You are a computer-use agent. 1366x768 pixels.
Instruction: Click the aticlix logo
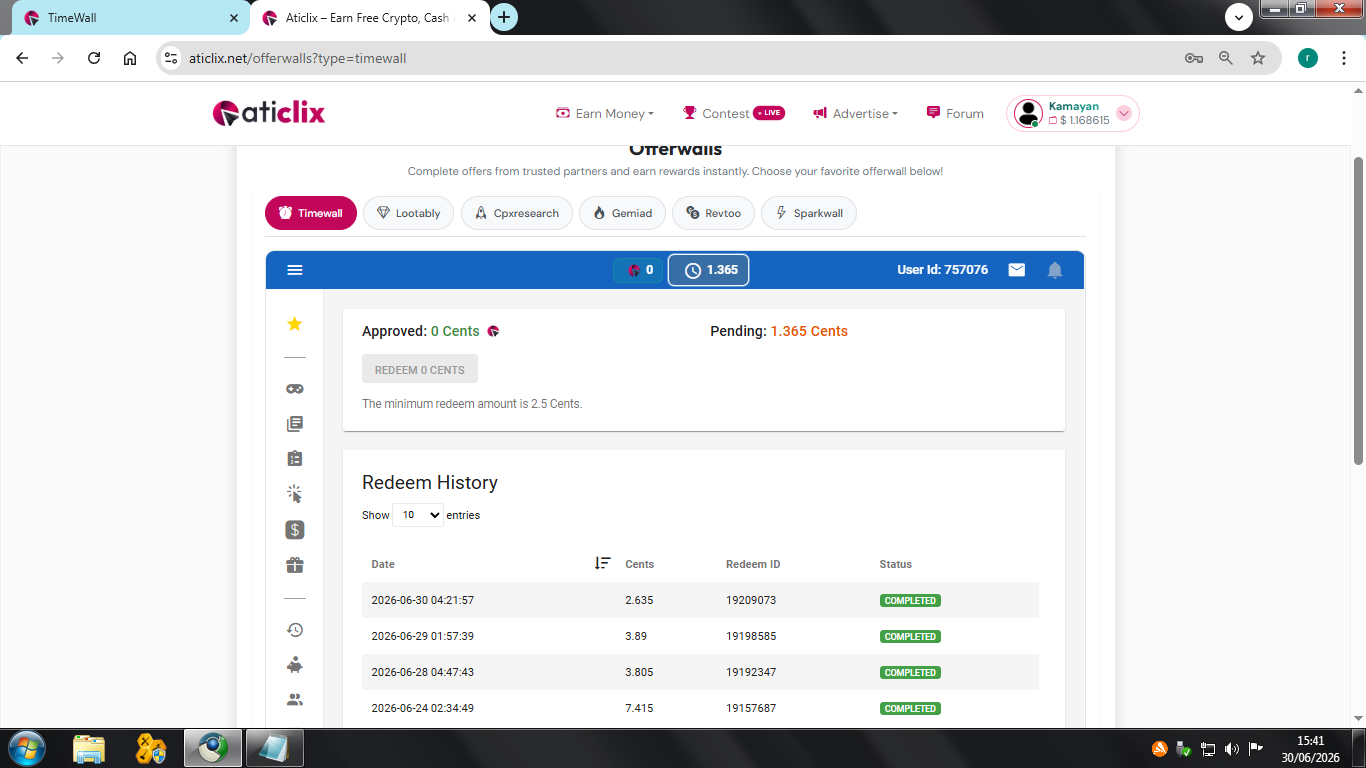tap(269, 113)
